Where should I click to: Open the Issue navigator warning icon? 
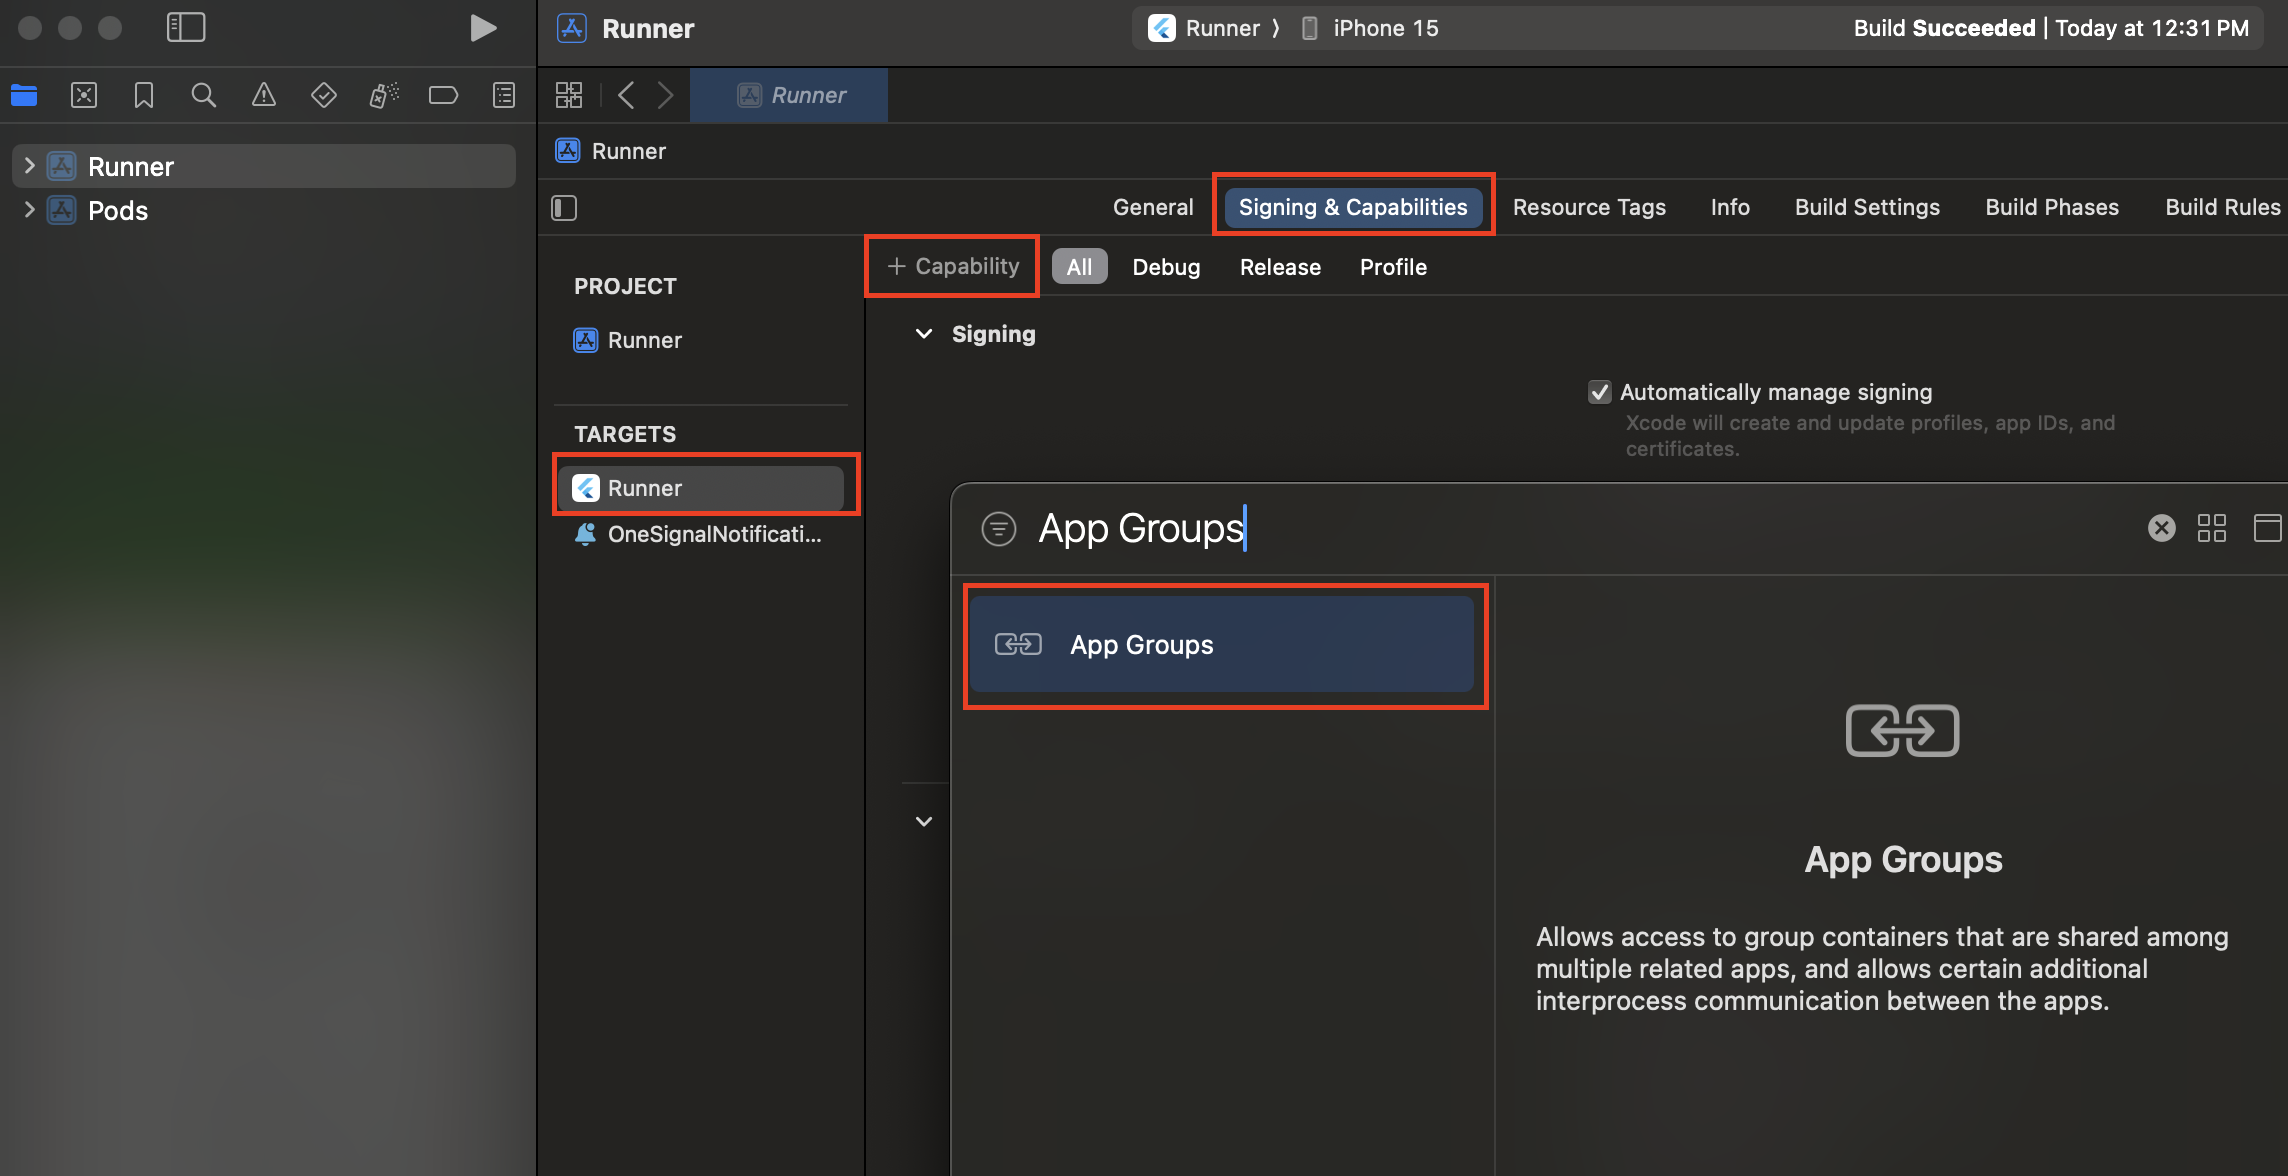pos(264,95)
